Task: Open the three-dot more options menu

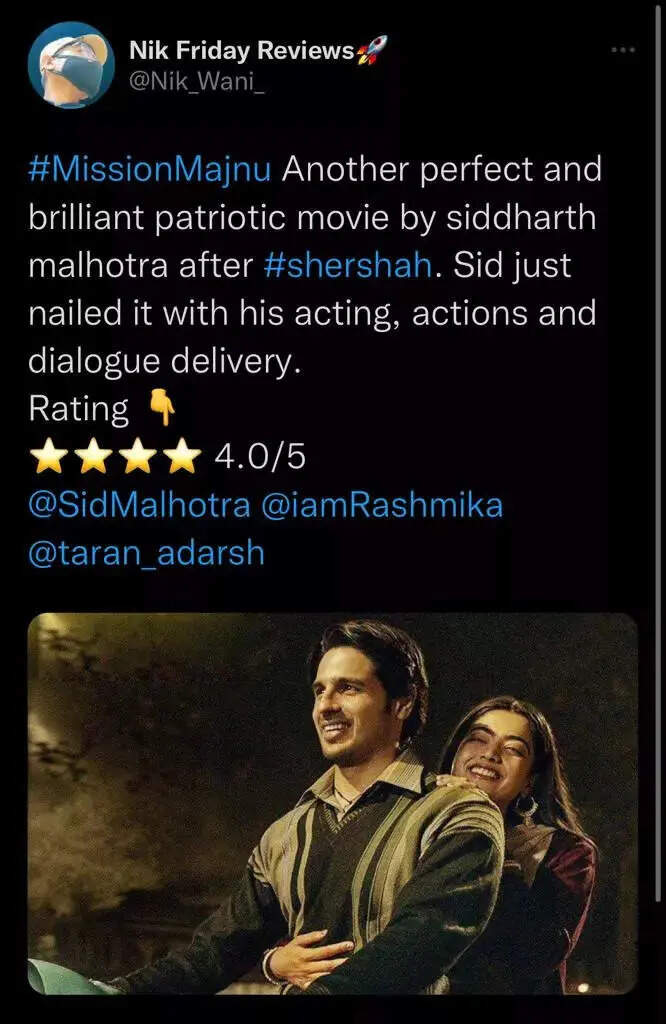Action: 623,50
